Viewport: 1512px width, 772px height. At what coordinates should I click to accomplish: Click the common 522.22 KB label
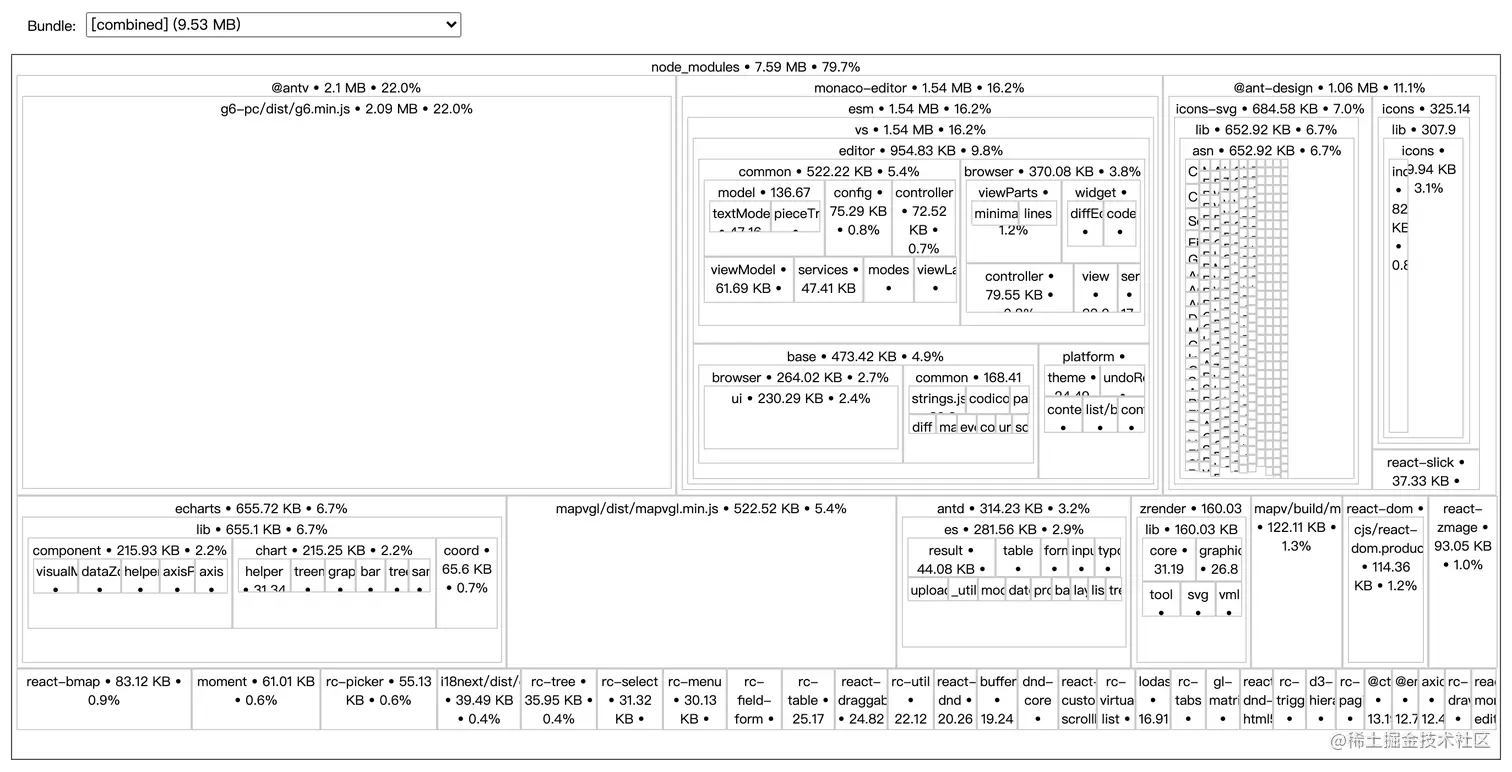coord(829,172)
